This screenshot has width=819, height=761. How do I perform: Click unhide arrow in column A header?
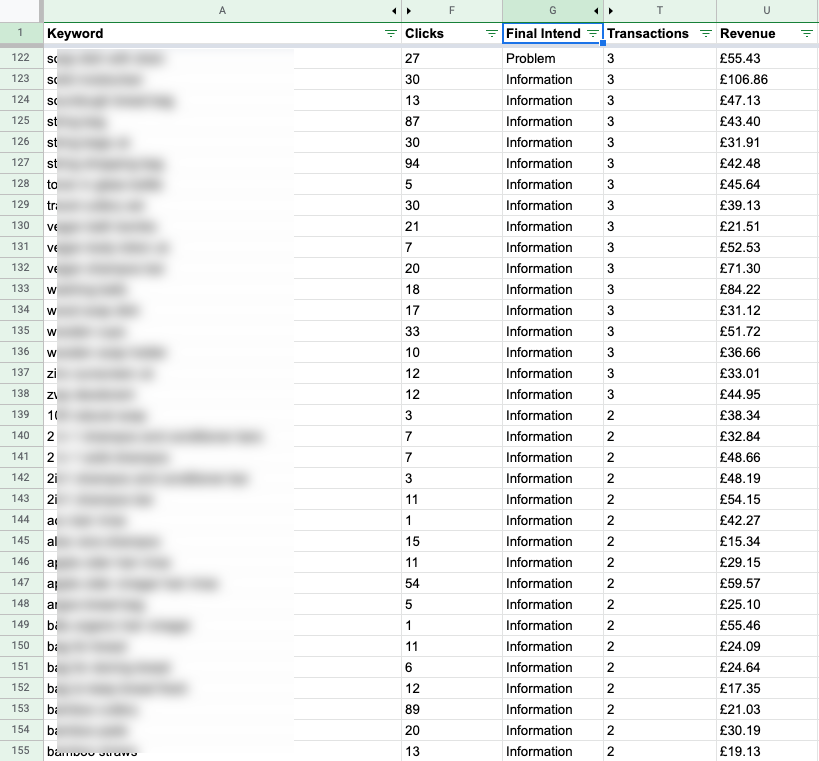(x=395, y=11)
